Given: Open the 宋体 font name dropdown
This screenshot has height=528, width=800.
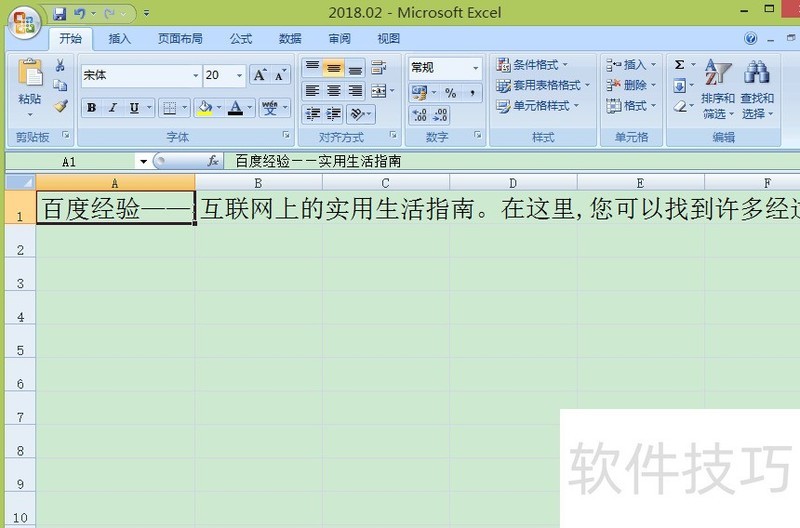Looking at the screenshot, I should point(195,76).
